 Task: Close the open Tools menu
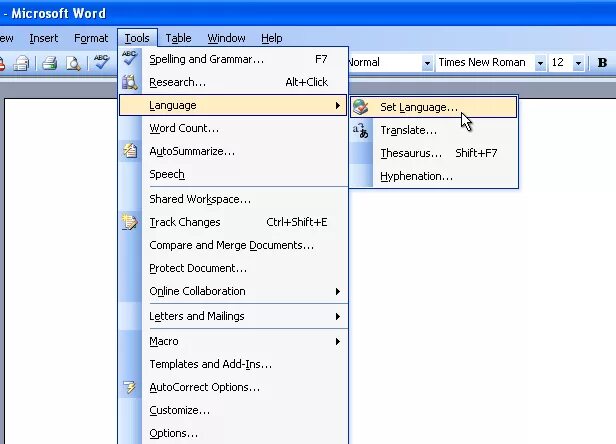[137, 38]
